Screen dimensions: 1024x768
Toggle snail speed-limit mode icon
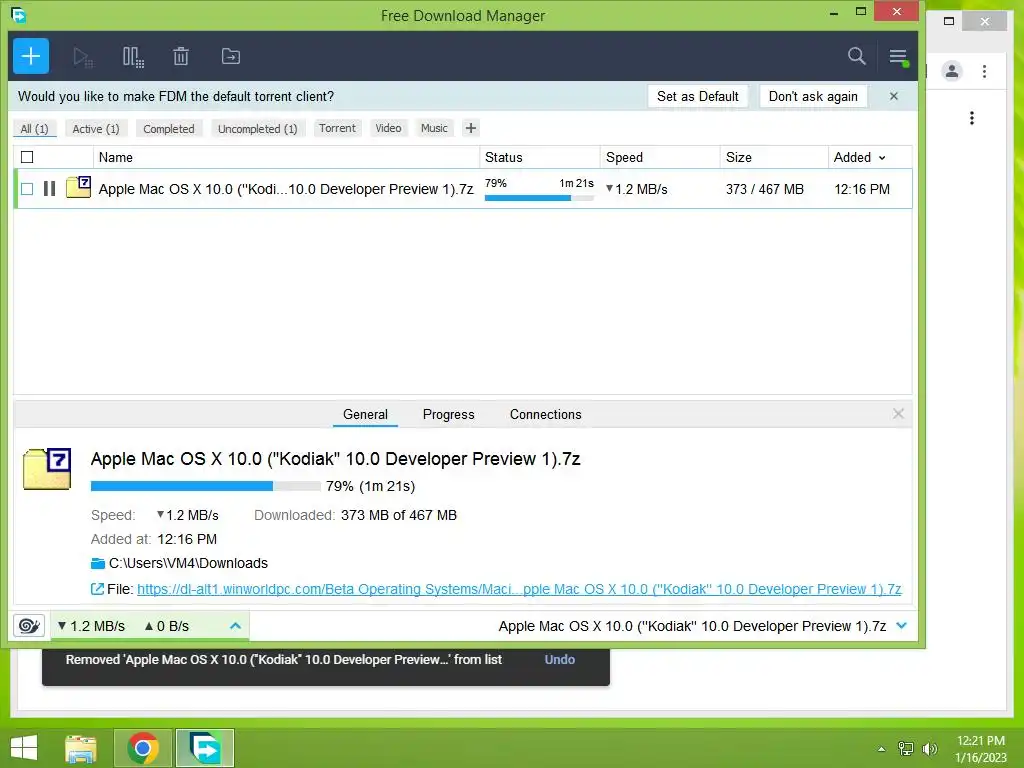tap(29, 626)
